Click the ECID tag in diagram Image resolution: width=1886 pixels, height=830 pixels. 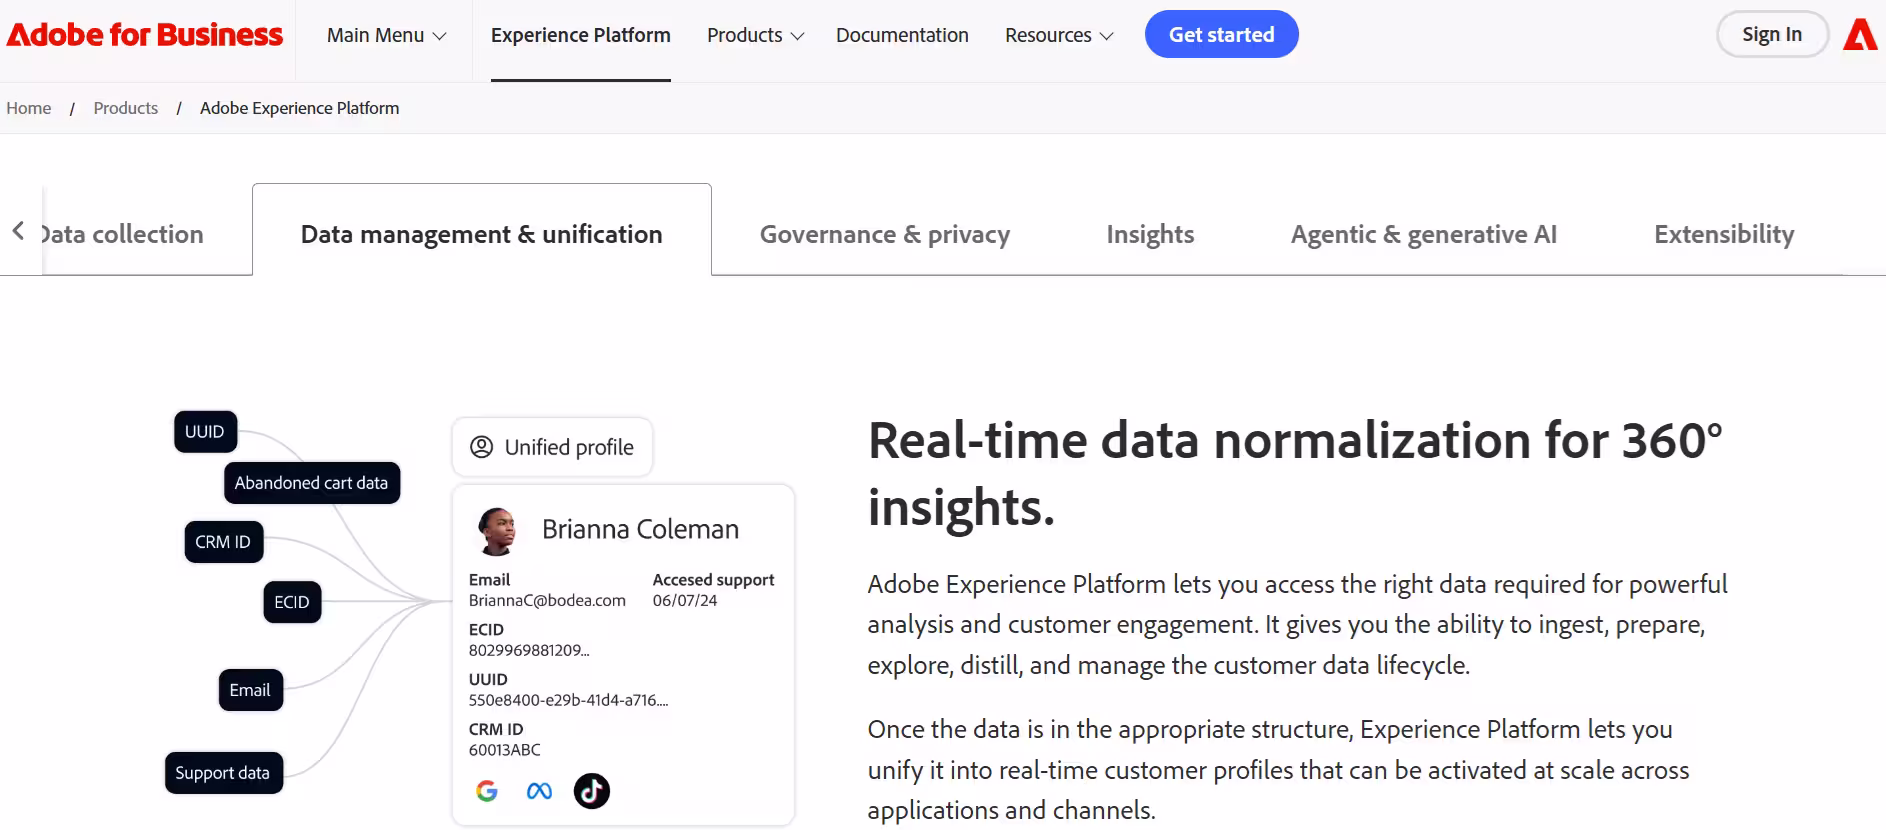pos(292,602)
